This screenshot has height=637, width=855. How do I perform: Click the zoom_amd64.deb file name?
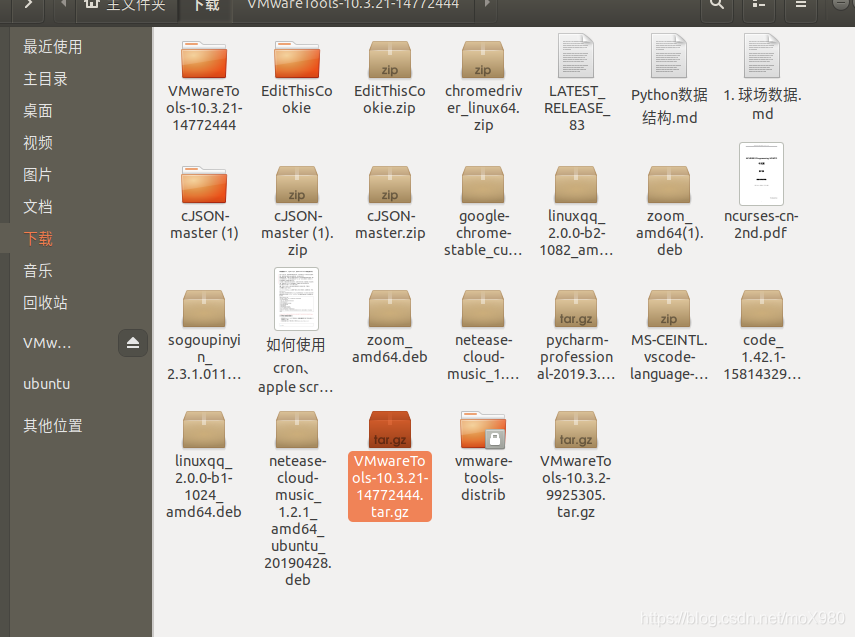[x=389, y=348]
